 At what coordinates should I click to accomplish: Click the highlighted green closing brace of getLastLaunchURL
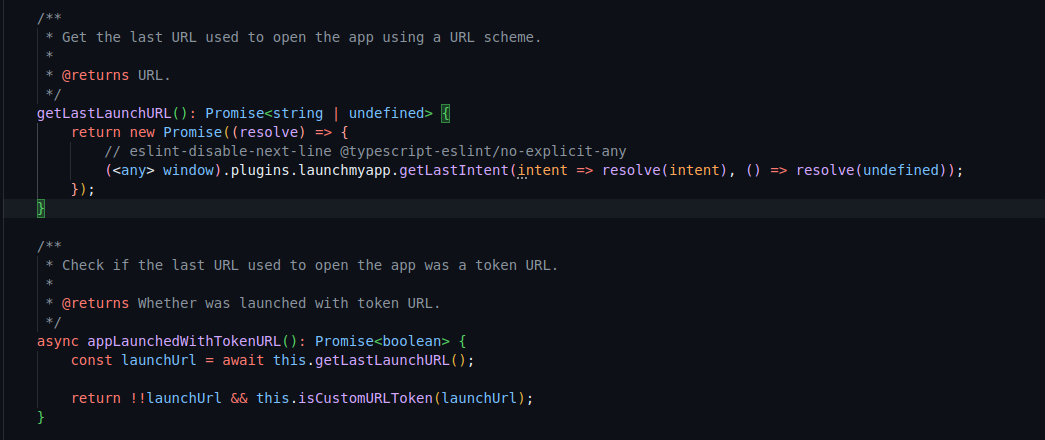[x=41, y=209]
